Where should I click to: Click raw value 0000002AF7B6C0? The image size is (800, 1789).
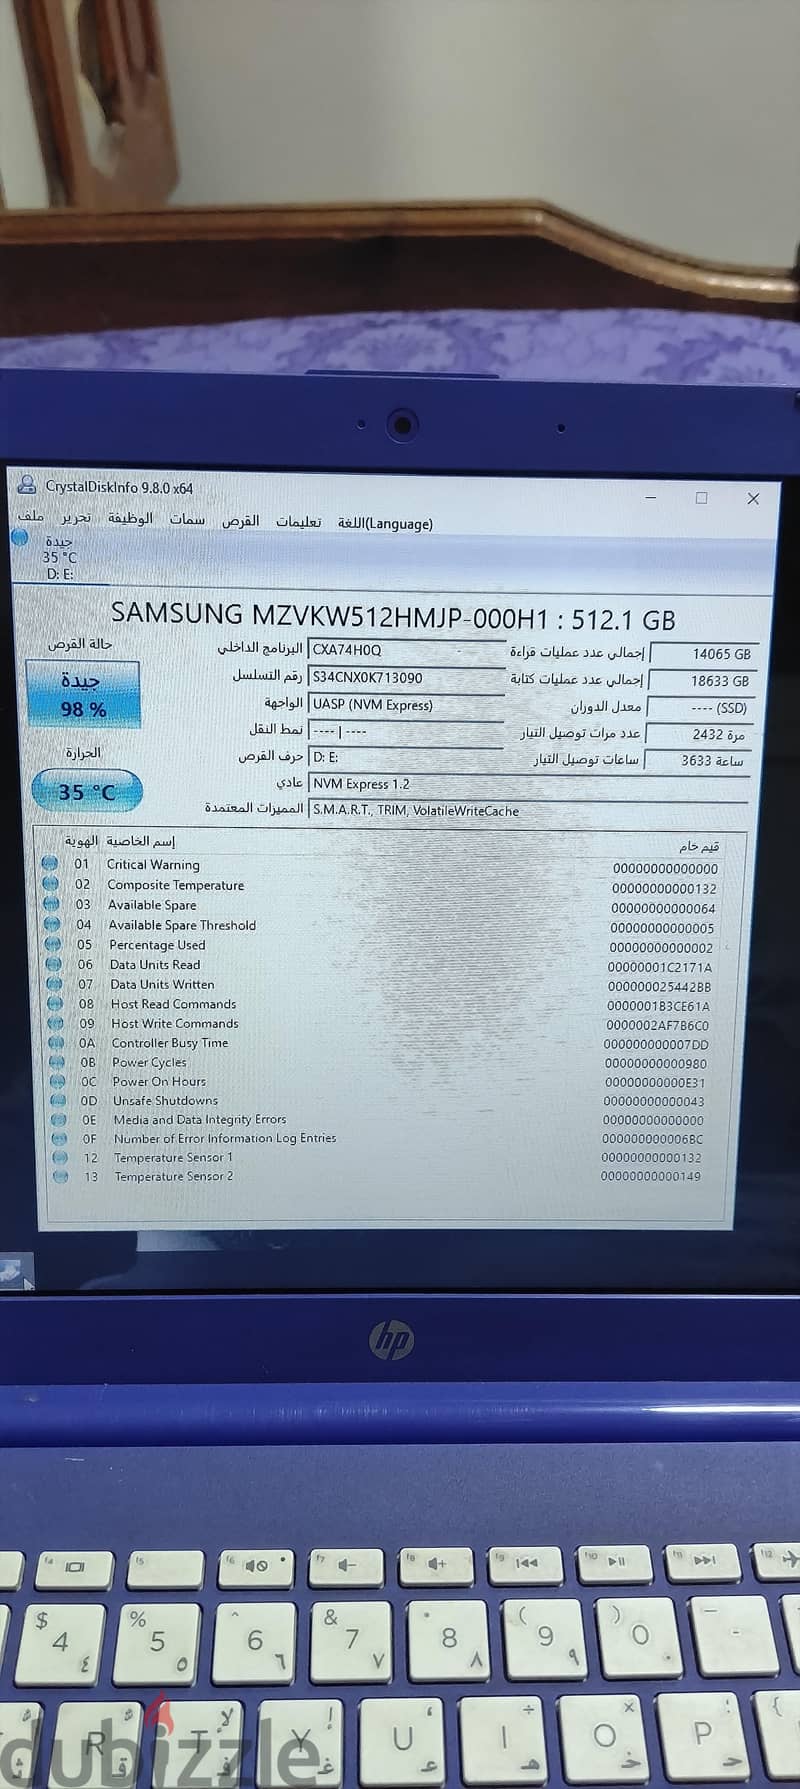click(657, 1025)
